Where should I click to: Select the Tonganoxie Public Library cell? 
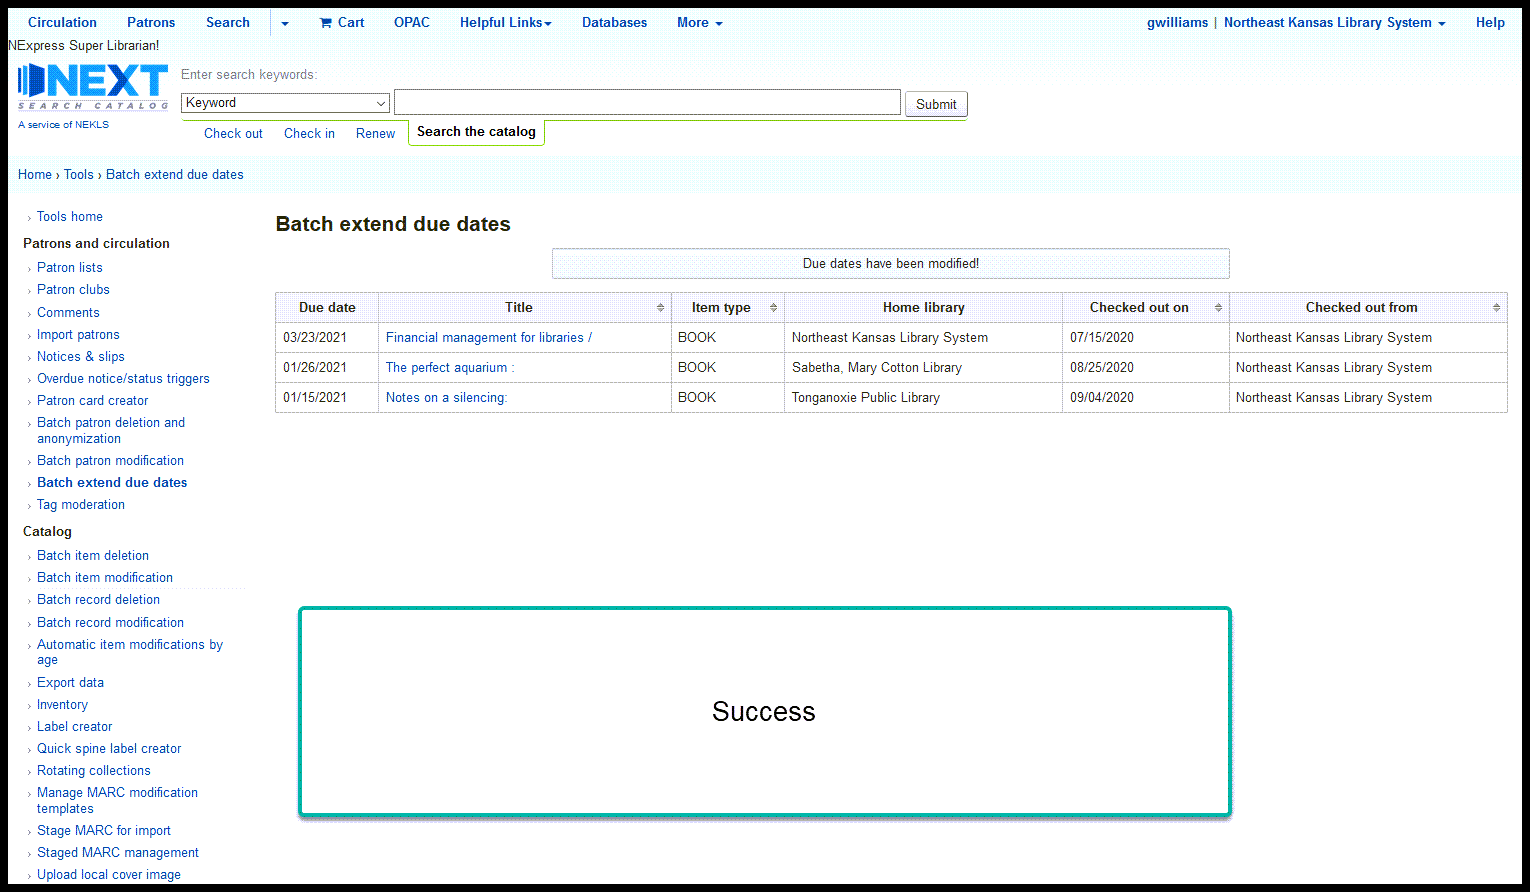click(923, 397)
